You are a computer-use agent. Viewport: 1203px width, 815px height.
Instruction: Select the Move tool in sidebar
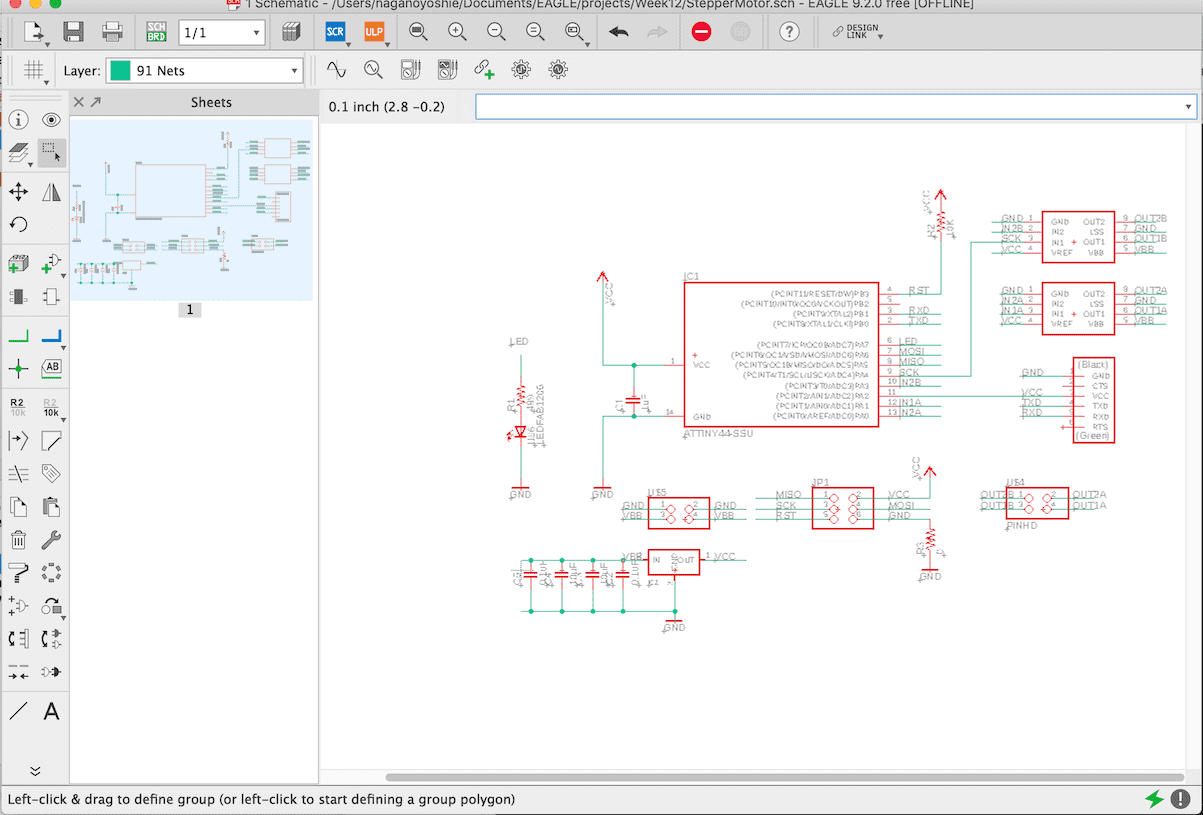18,192
